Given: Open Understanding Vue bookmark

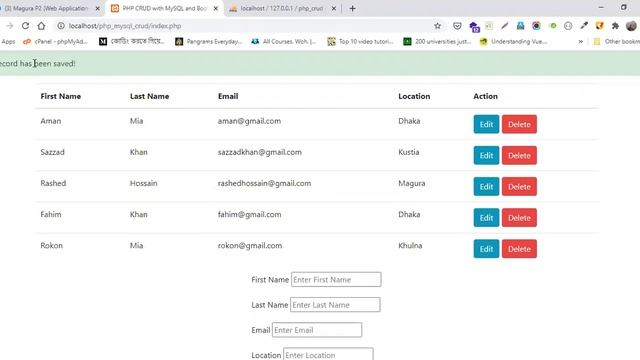Looking at the screenshot, I should (x=513, y=41).
